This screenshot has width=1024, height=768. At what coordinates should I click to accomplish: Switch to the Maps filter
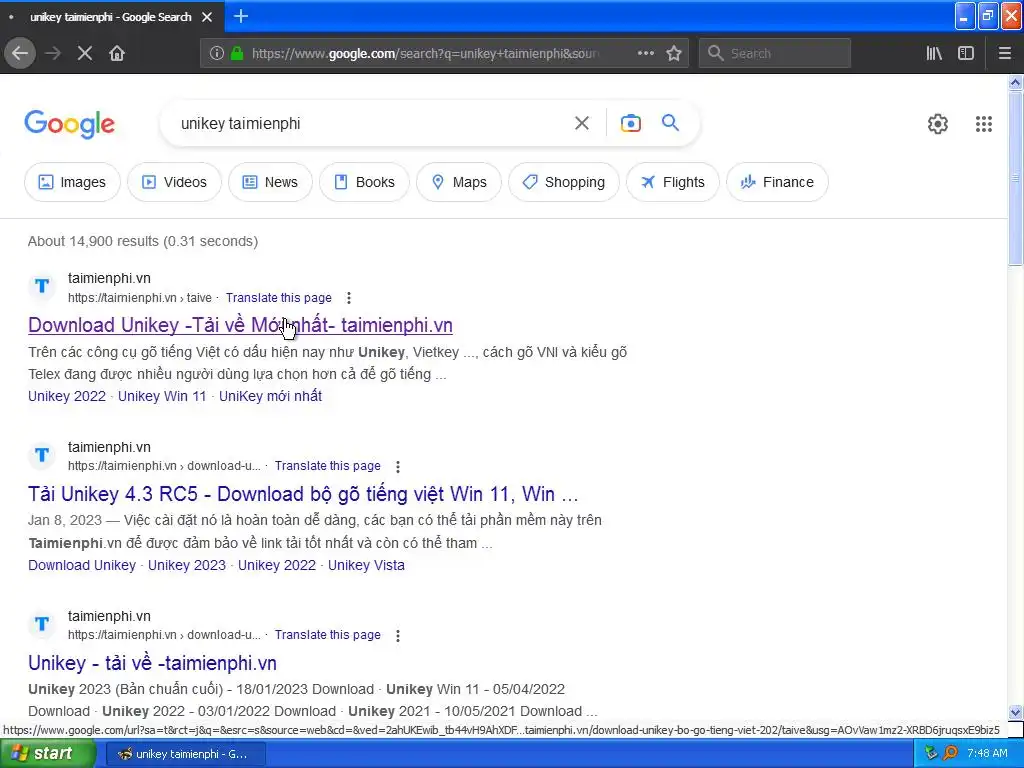[459, 182]
